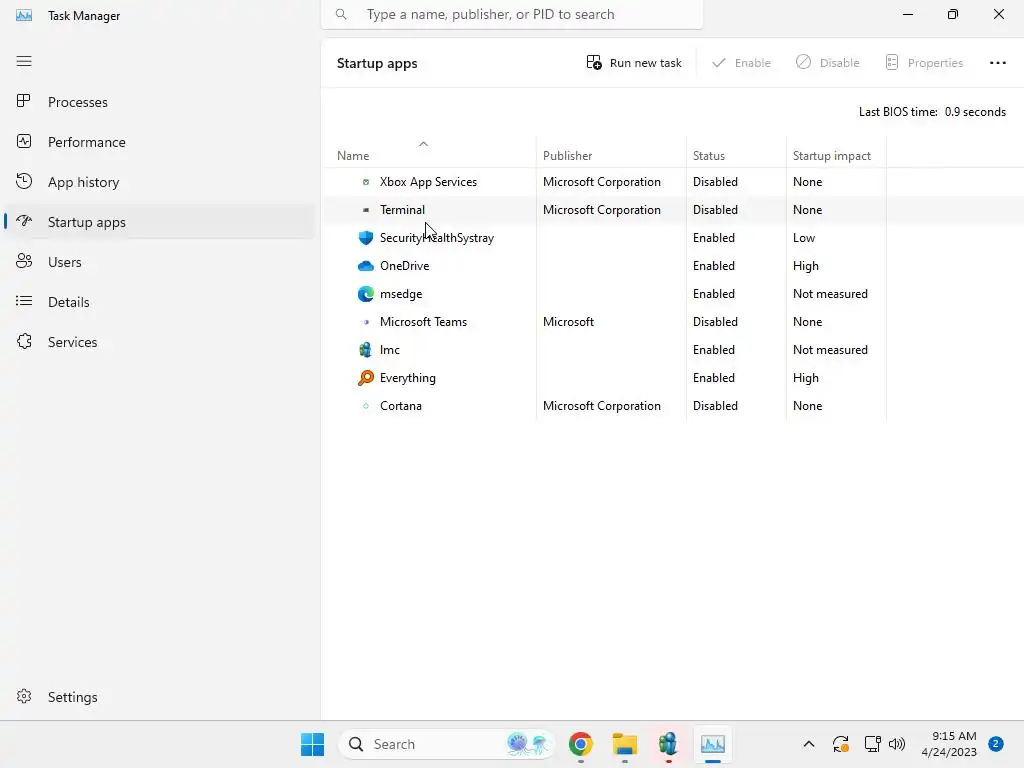1024x768 pixels.
Task: Select the Terminal startup row
Action: 673,210
